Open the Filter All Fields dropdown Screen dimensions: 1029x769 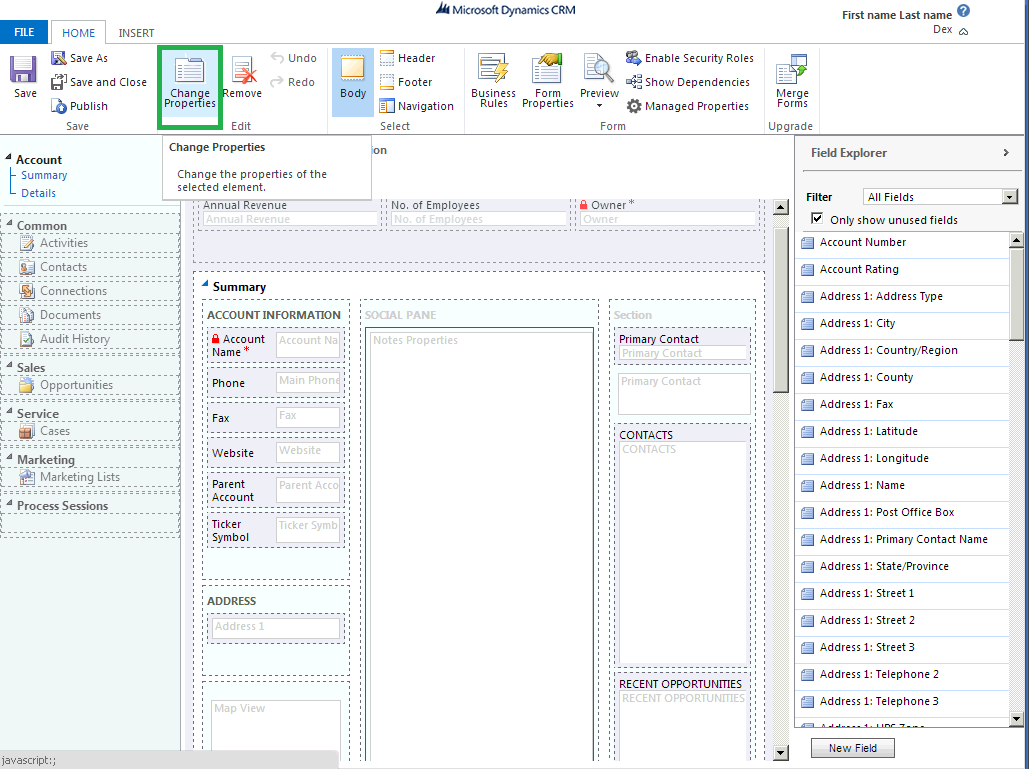click(1009, 197)
